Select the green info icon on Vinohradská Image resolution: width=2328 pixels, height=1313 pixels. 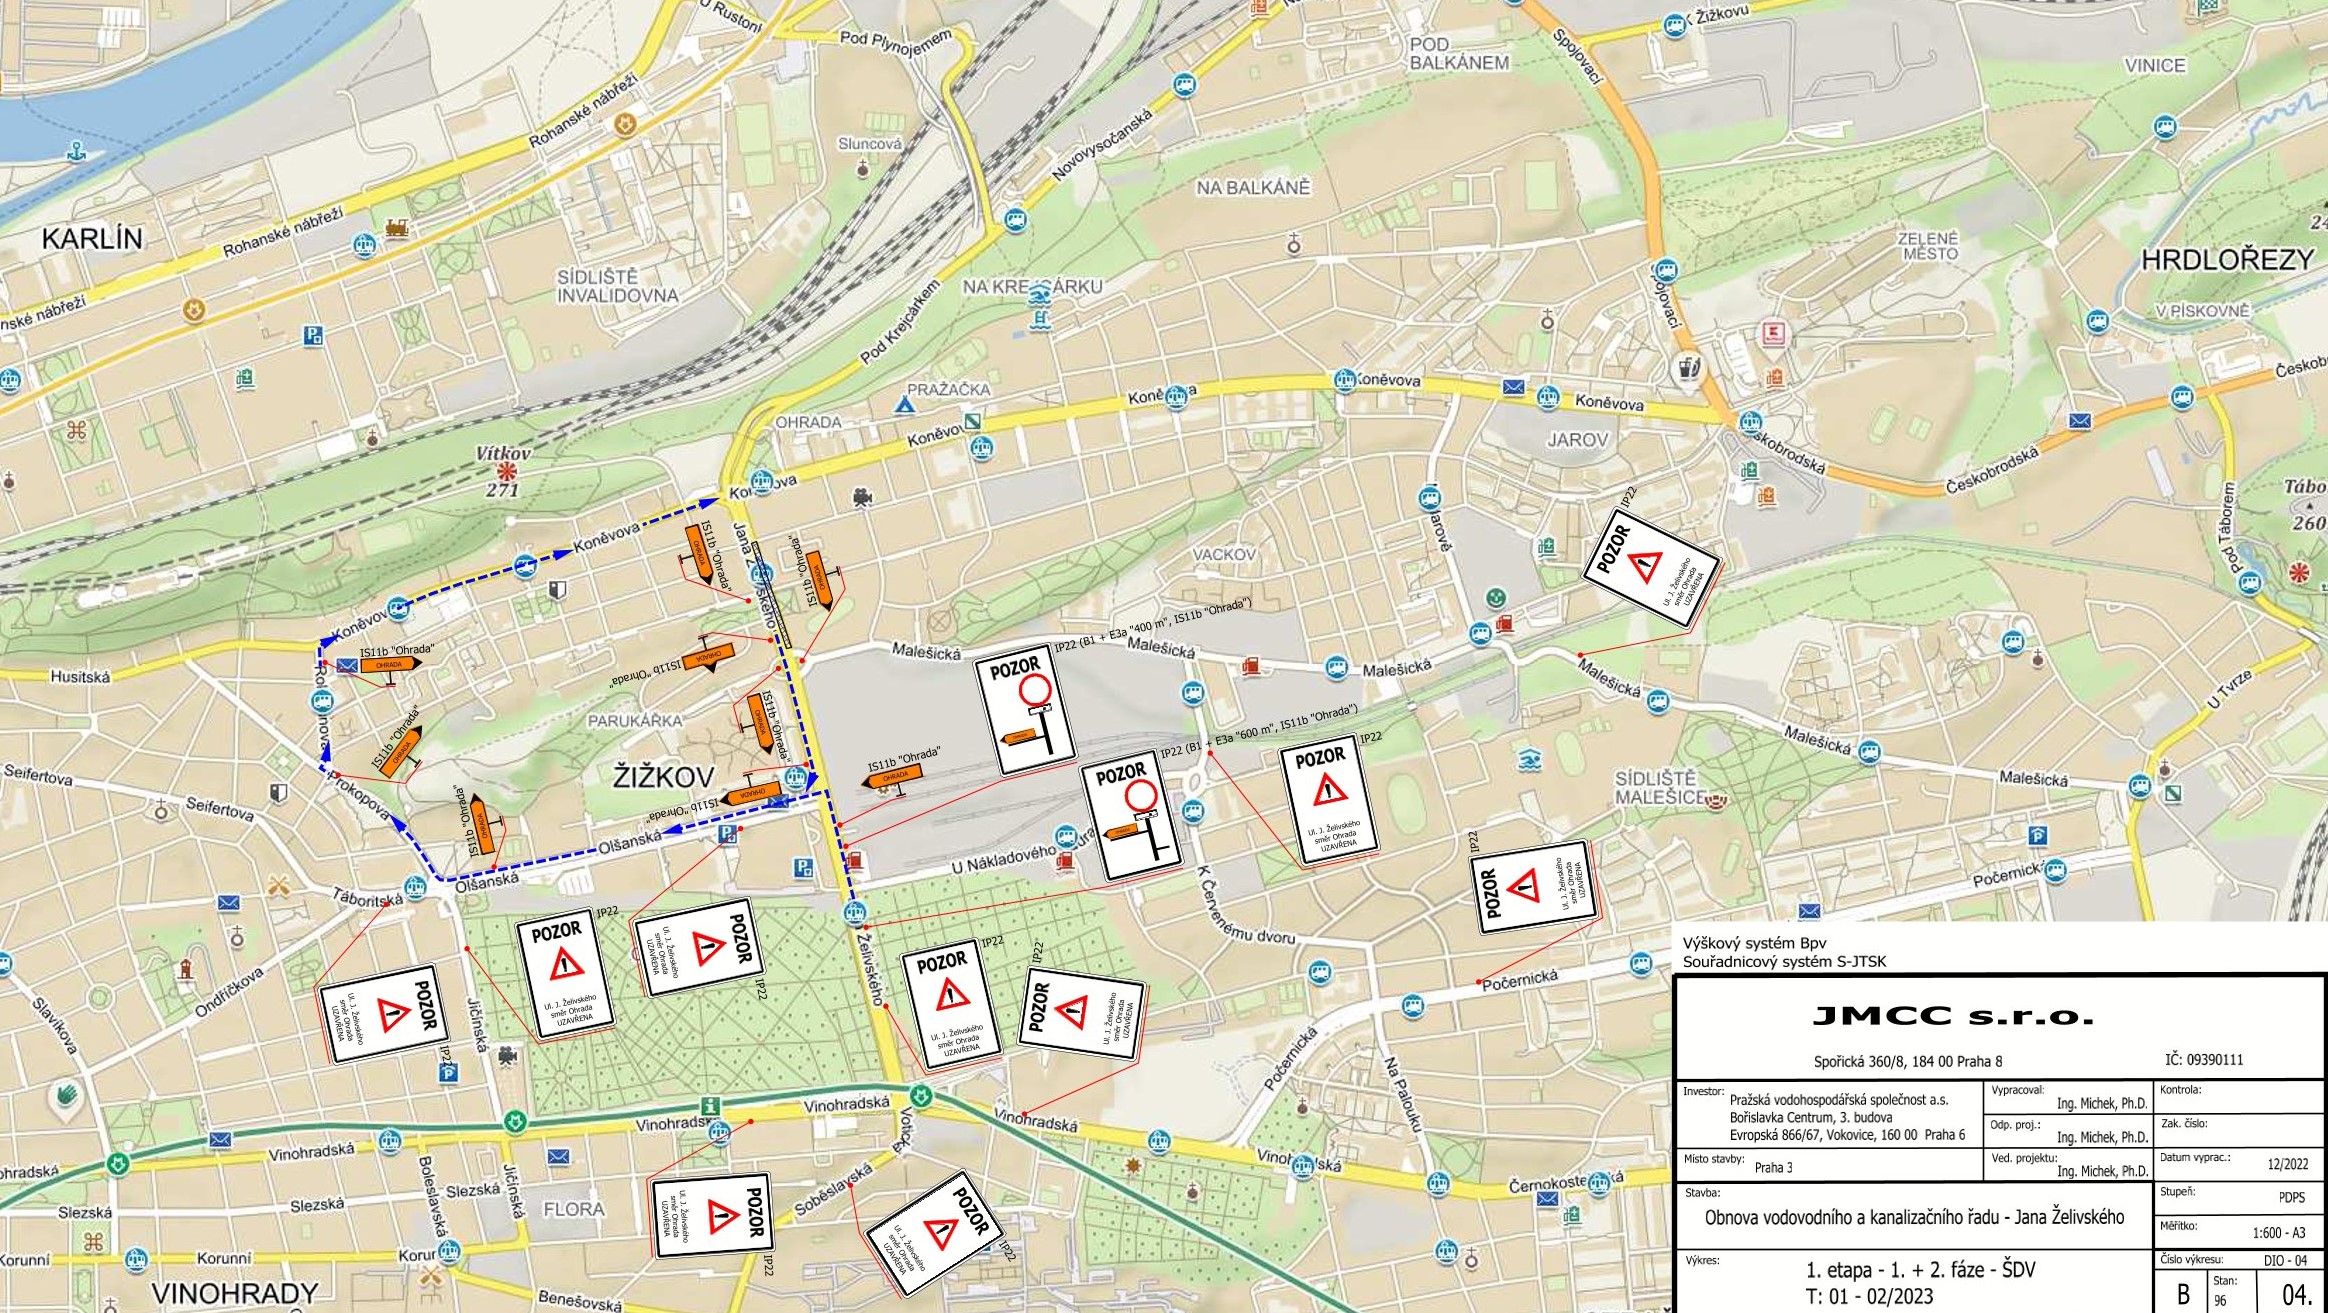pyautogui.click(x=710, y=1106)
